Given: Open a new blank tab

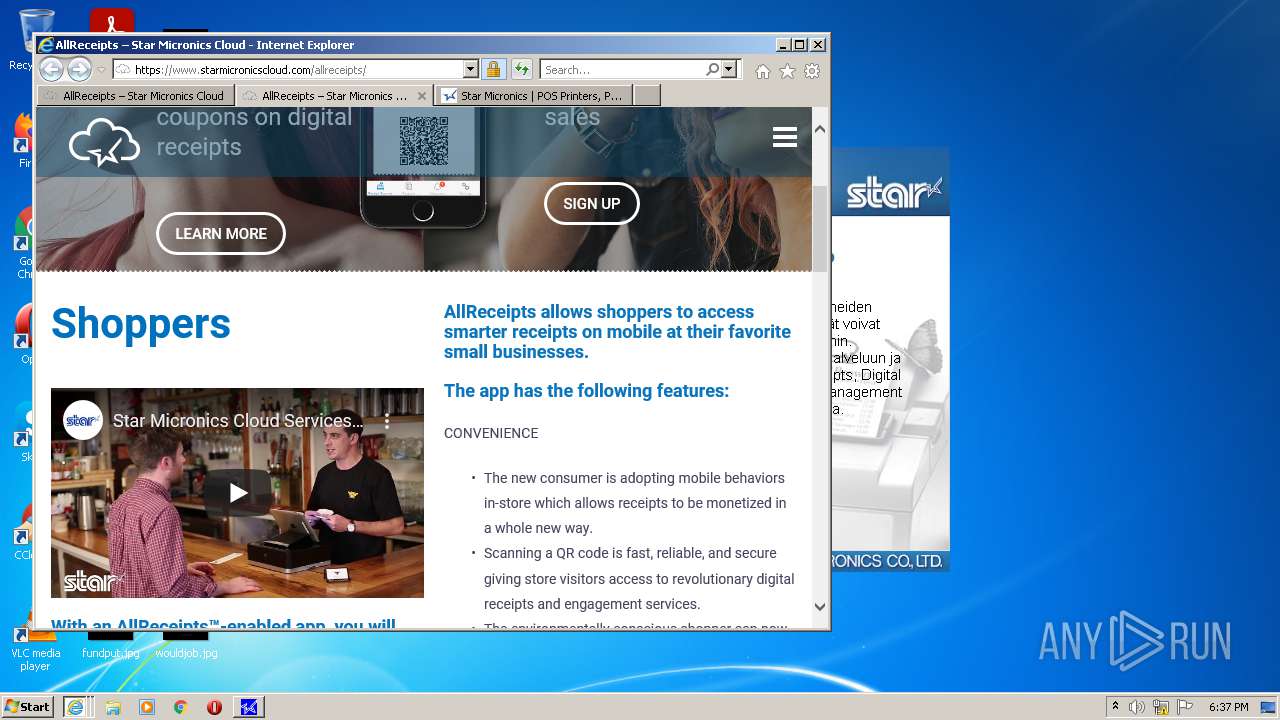Looking at the screenshot, I should 647,96.
